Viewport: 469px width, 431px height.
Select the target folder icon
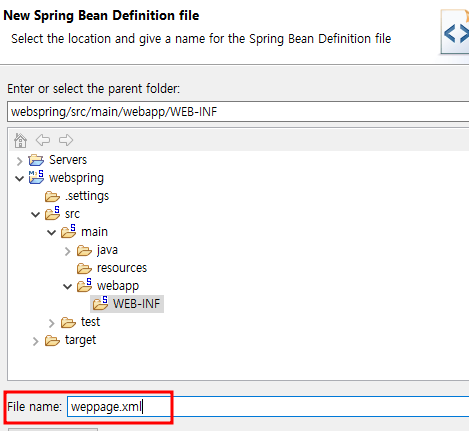52,340
